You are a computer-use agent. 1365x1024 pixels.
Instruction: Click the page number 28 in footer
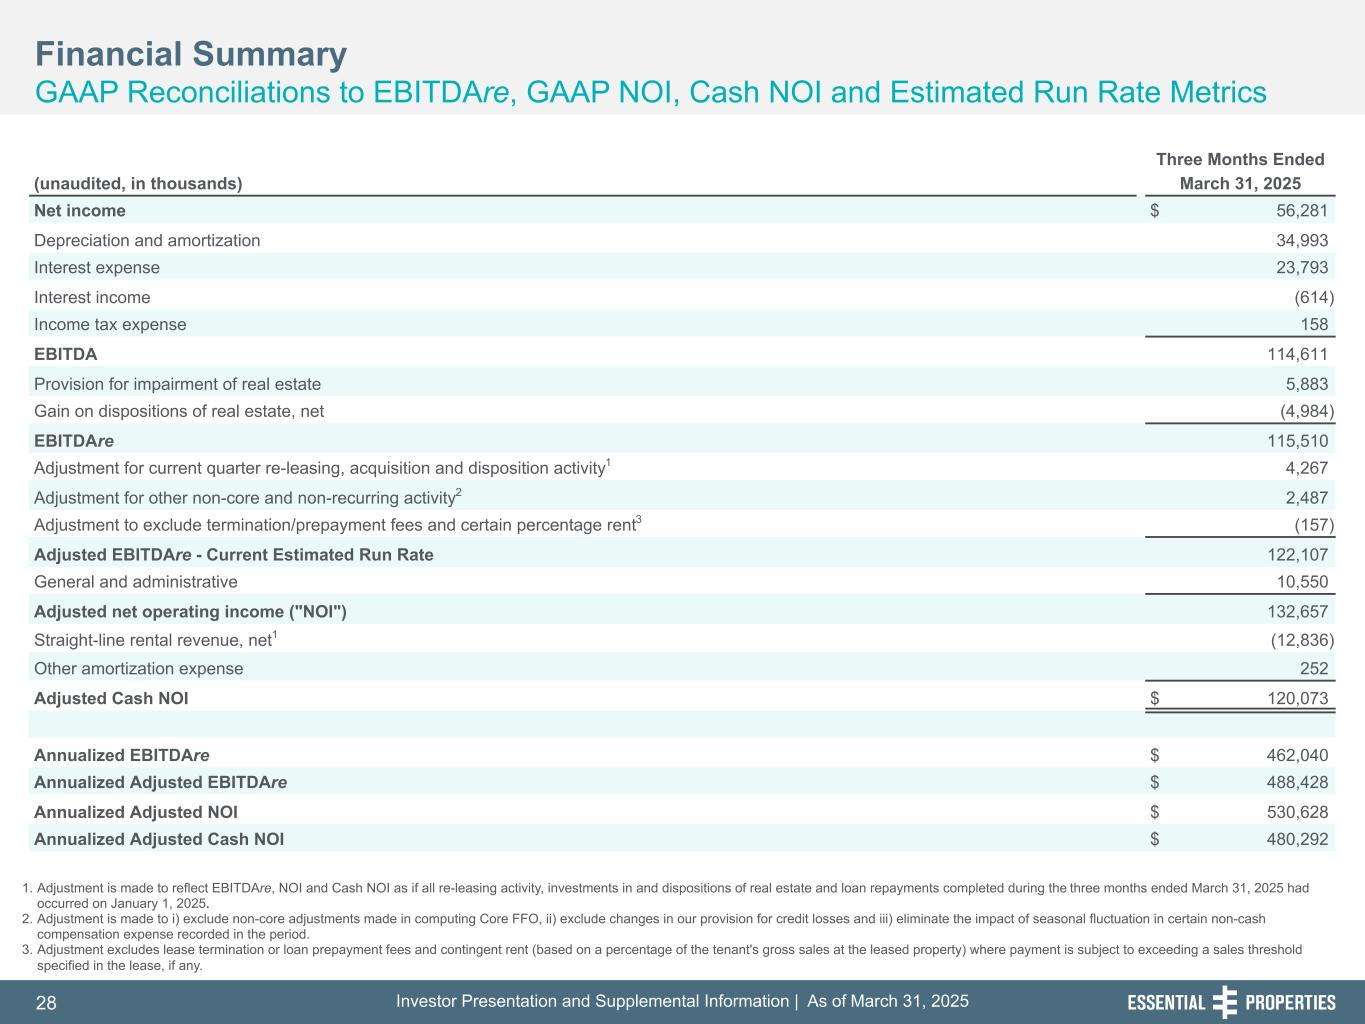pos(46,1003)
